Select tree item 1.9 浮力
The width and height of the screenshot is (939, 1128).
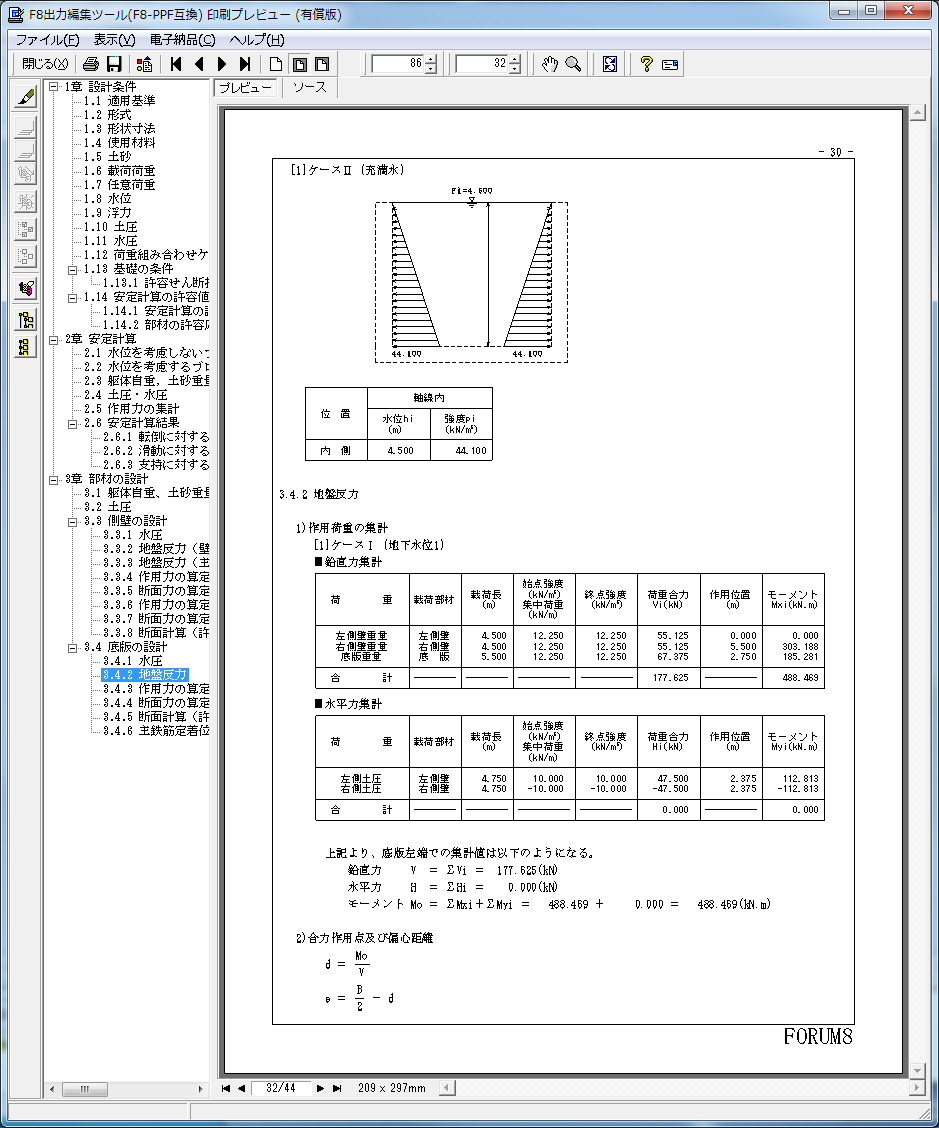pos(107,213)
